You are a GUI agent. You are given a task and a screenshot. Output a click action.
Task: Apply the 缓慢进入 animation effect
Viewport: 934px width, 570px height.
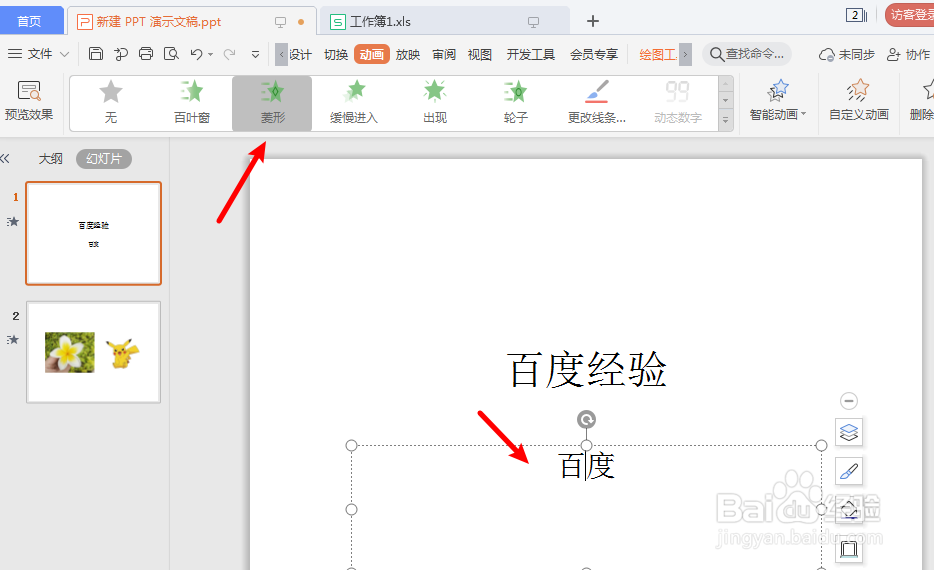pos(354,102)
